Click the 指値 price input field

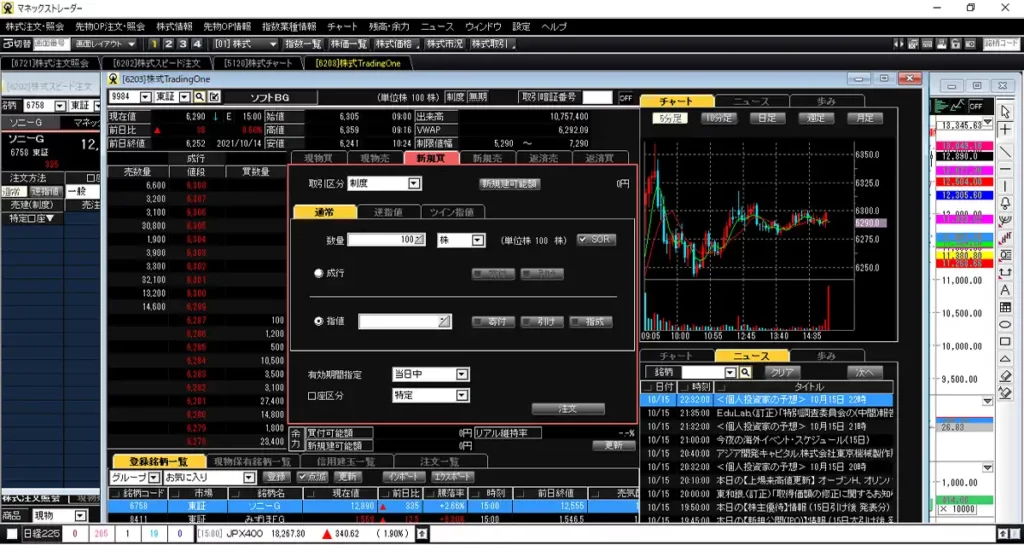(x=398, y=321)
